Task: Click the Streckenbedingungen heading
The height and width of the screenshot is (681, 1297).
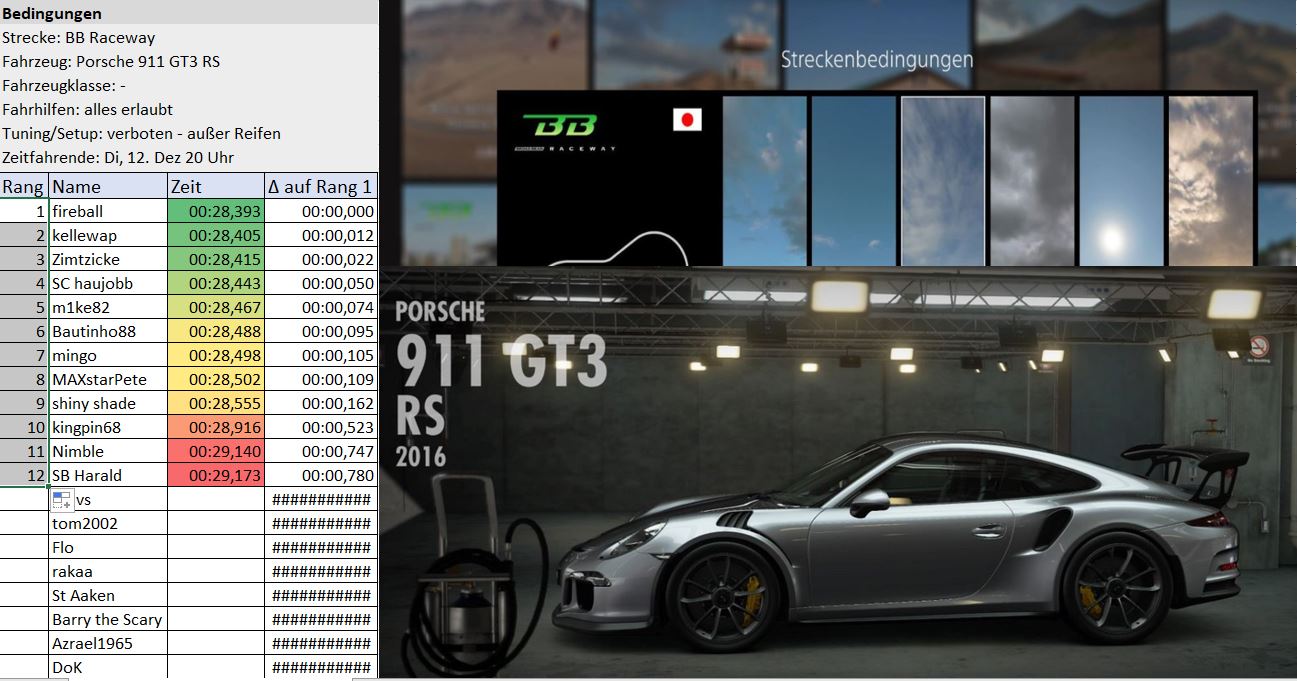Action: tap(877, 60)
